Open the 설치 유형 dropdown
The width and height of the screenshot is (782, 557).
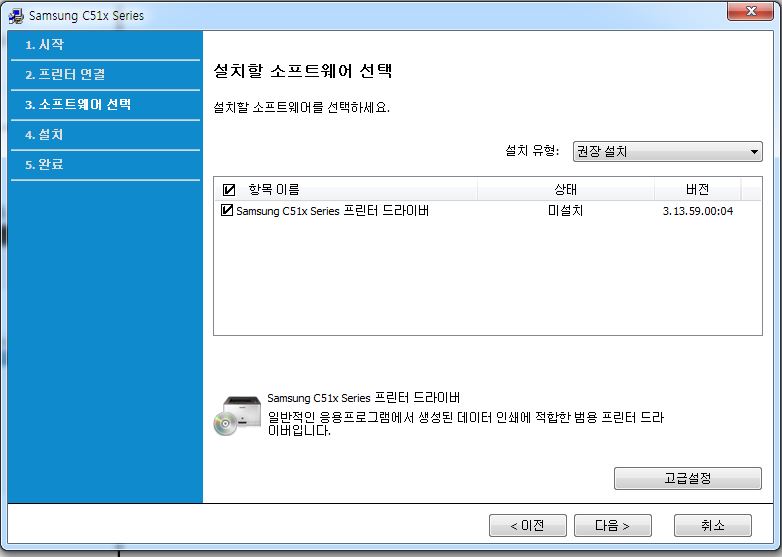tap(667, 151)
